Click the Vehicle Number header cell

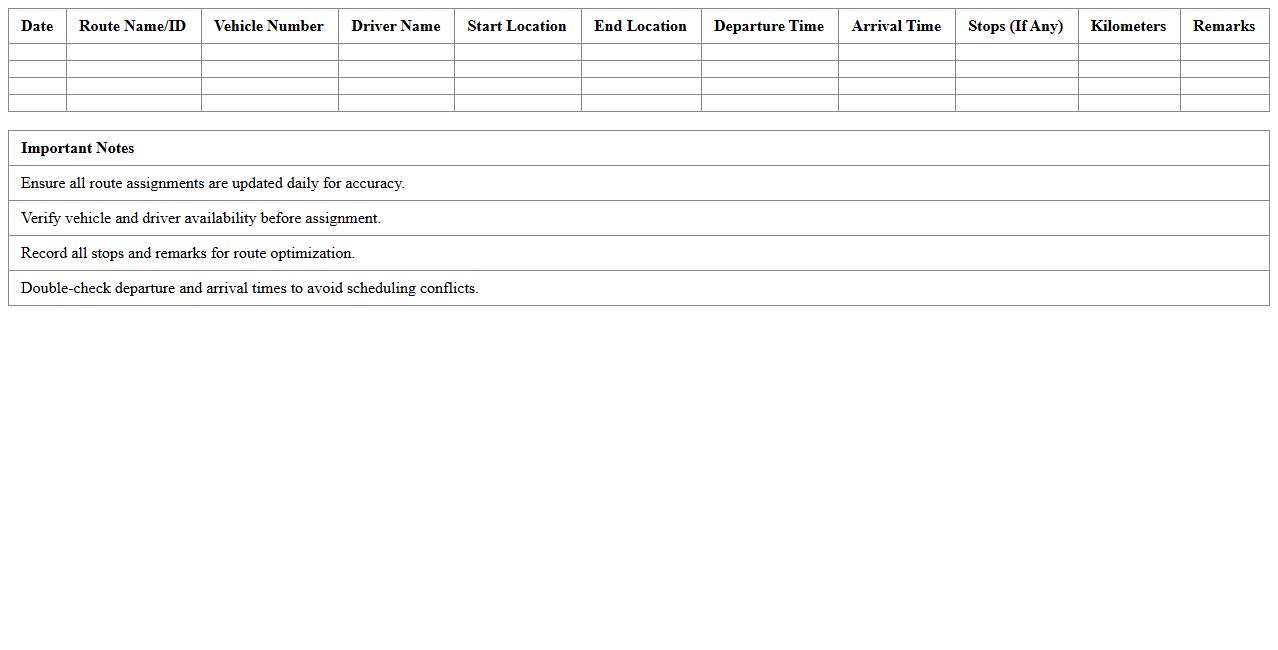269,26
